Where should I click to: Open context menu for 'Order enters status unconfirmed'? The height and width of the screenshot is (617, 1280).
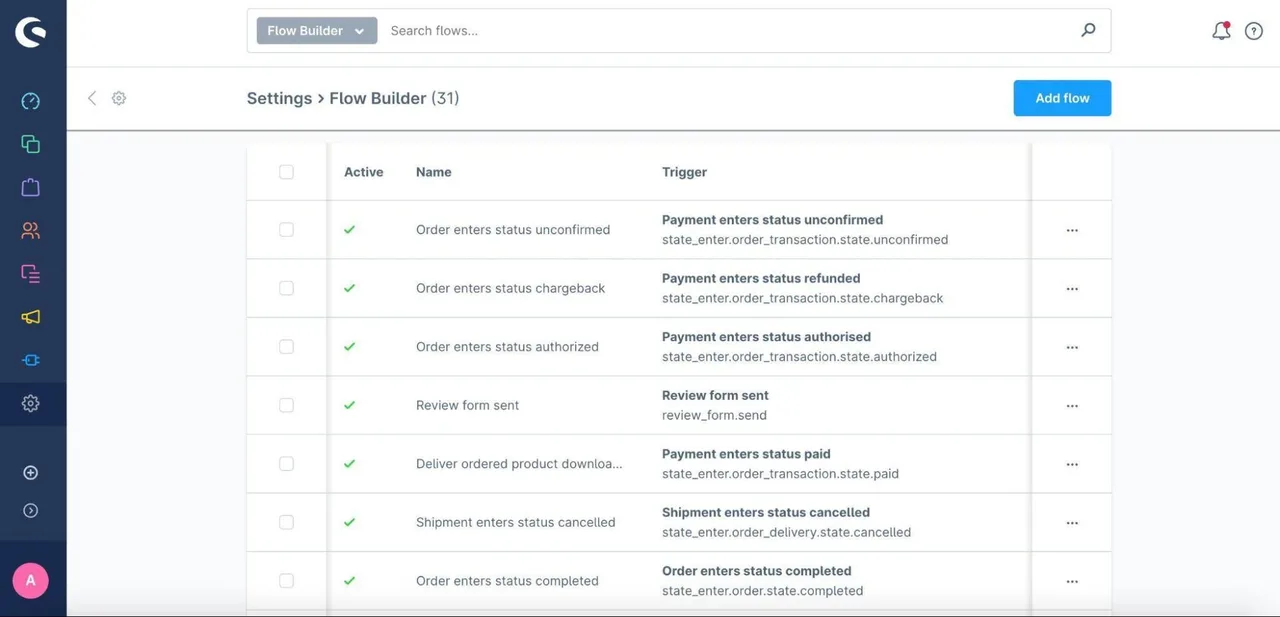(1072, 230)
